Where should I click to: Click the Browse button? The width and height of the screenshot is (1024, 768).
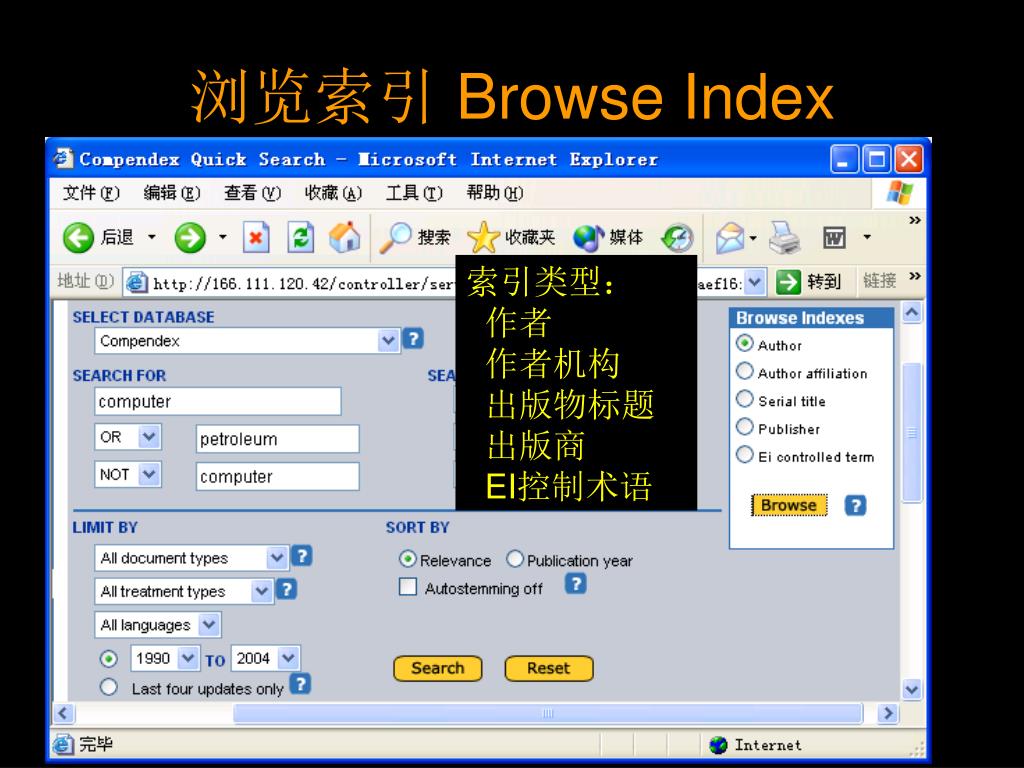coord(789,505)
